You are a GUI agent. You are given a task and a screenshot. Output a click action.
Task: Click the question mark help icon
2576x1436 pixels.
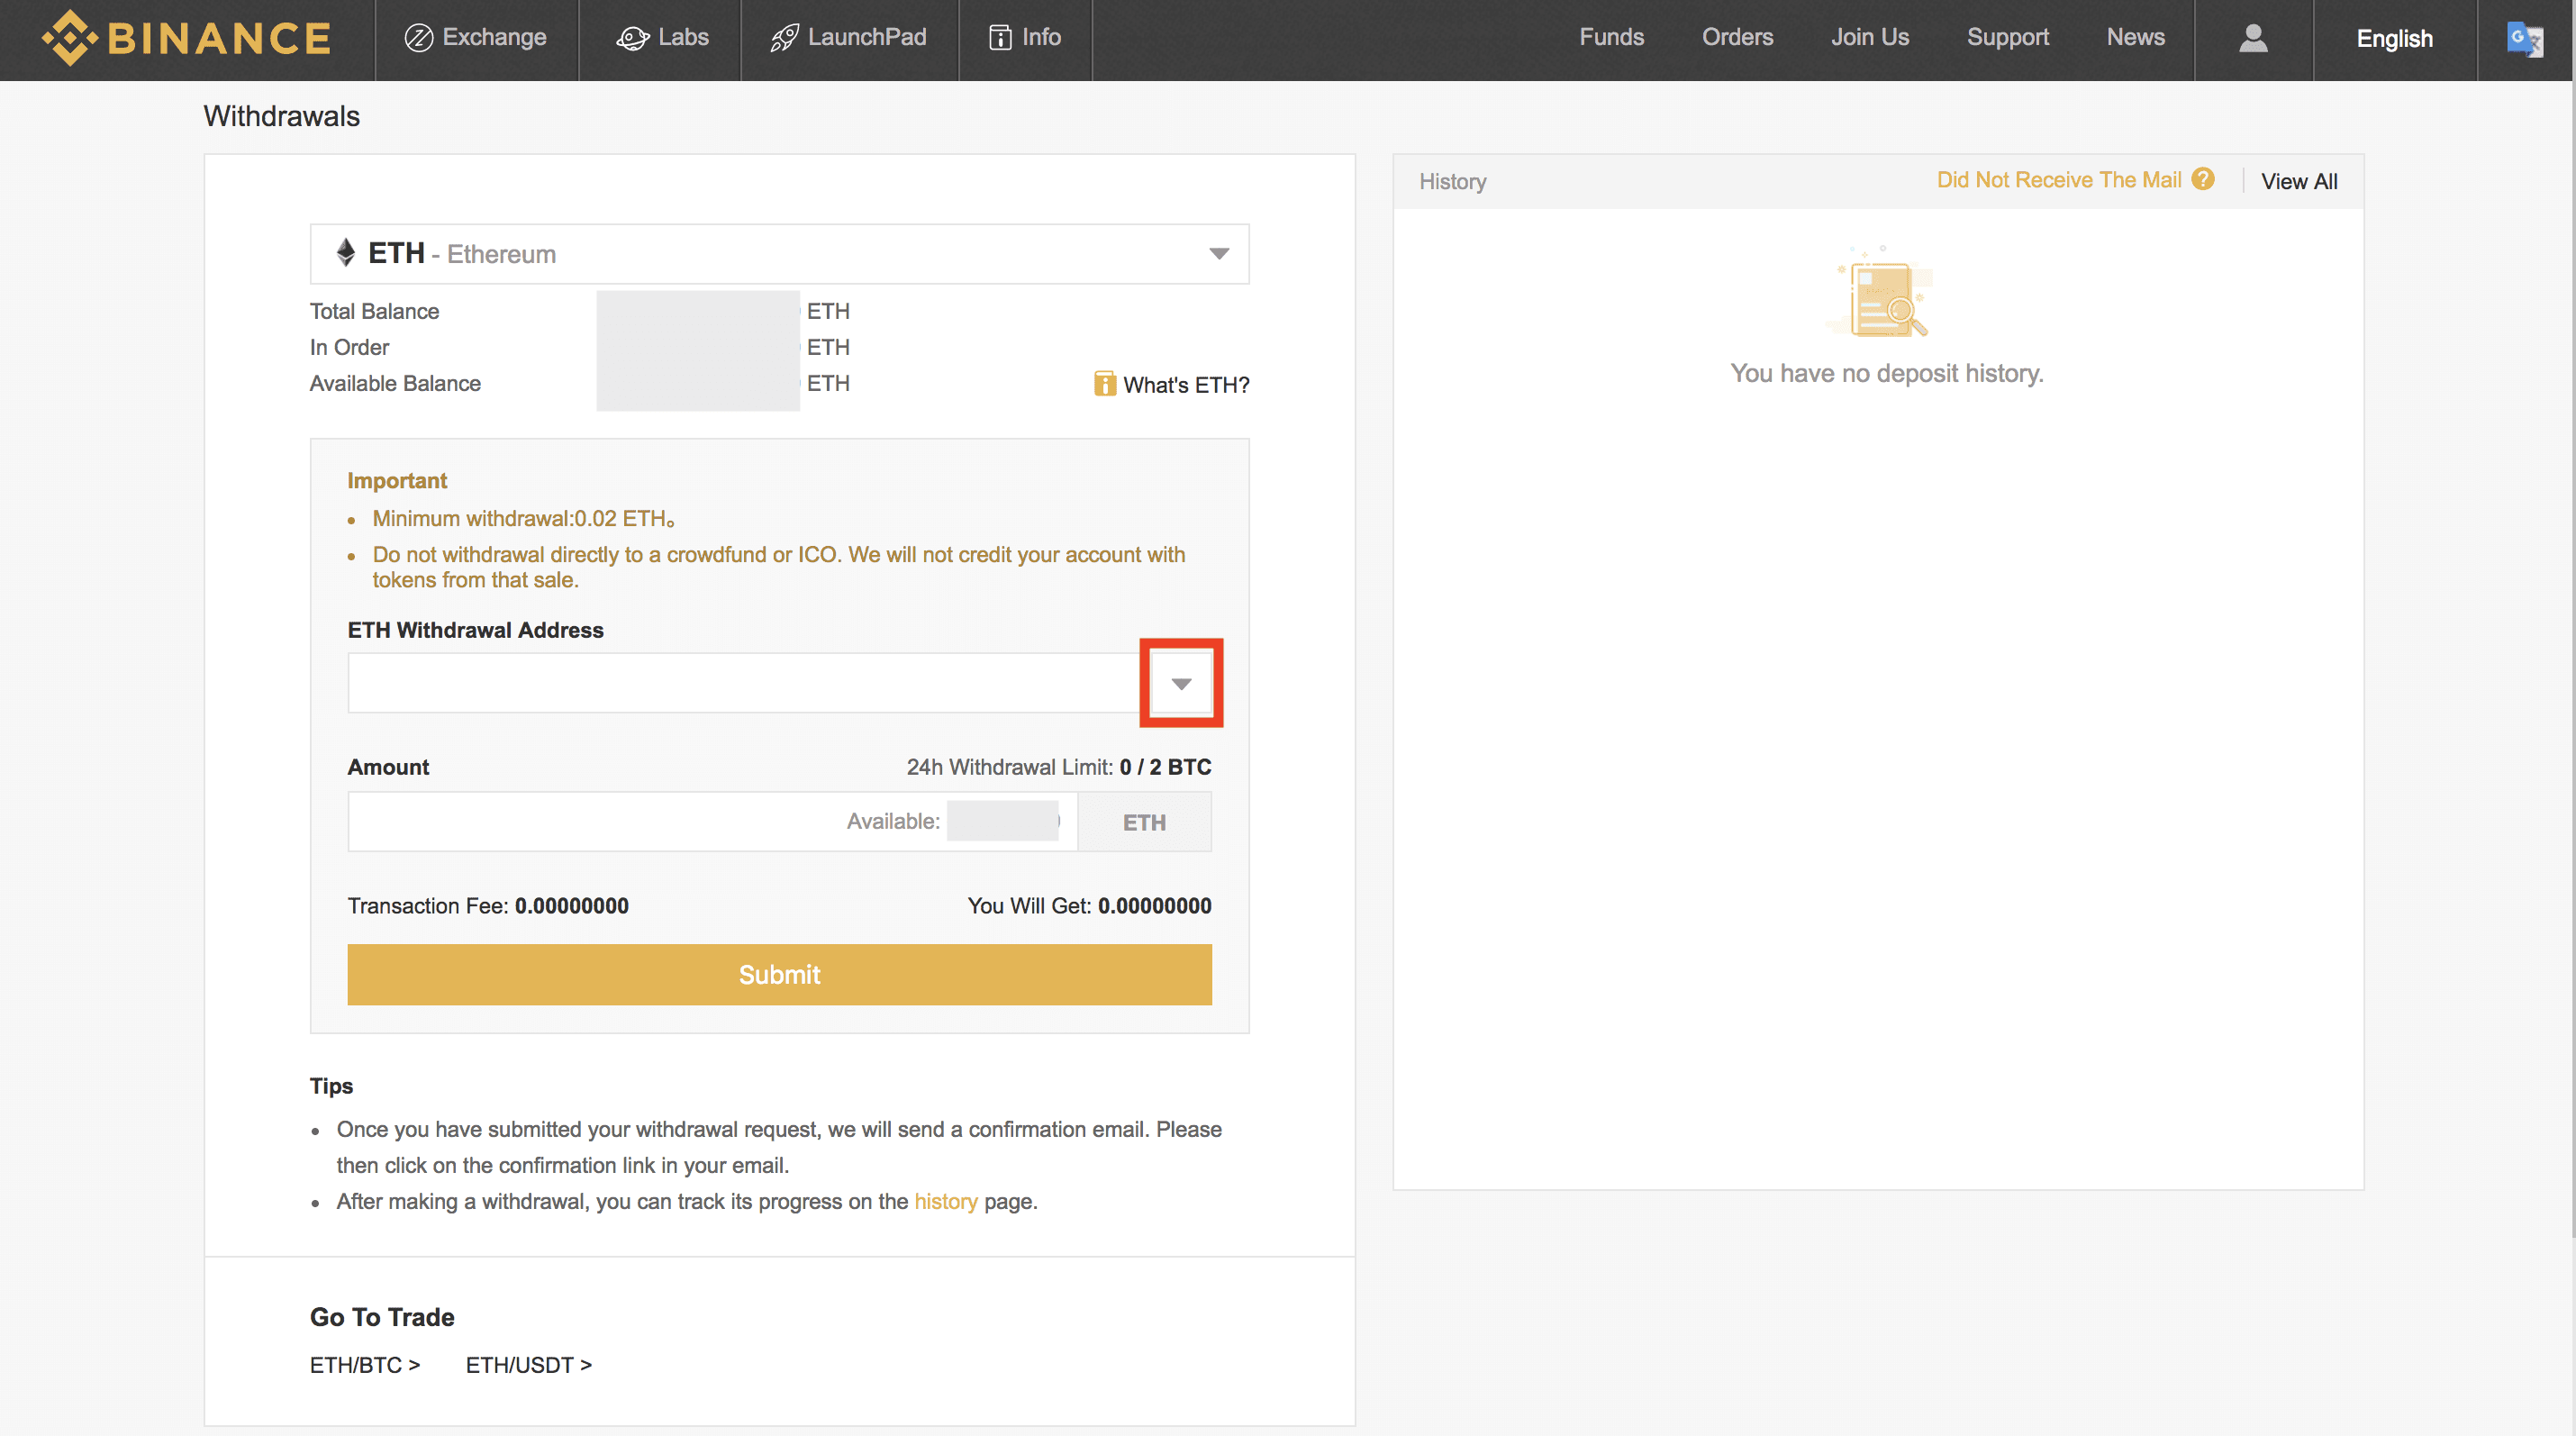click(x=2202, y=179)
